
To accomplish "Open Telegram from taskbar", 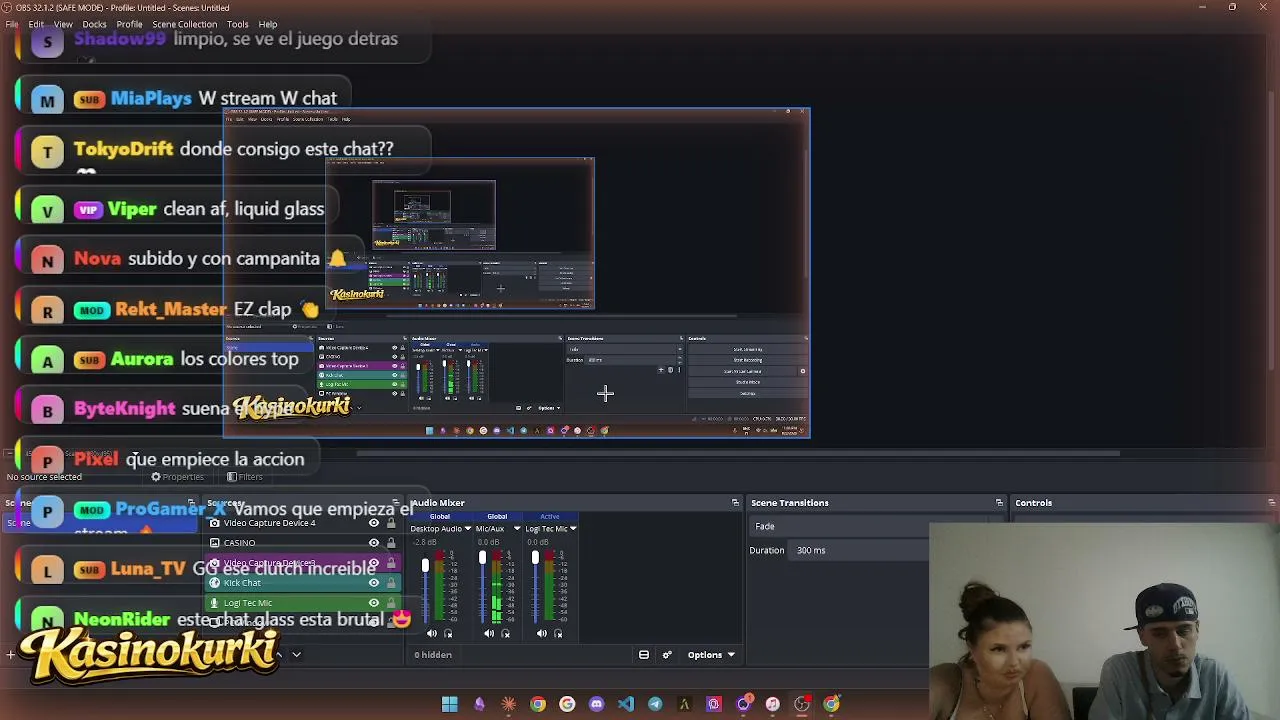I will (x=655, y=704).
